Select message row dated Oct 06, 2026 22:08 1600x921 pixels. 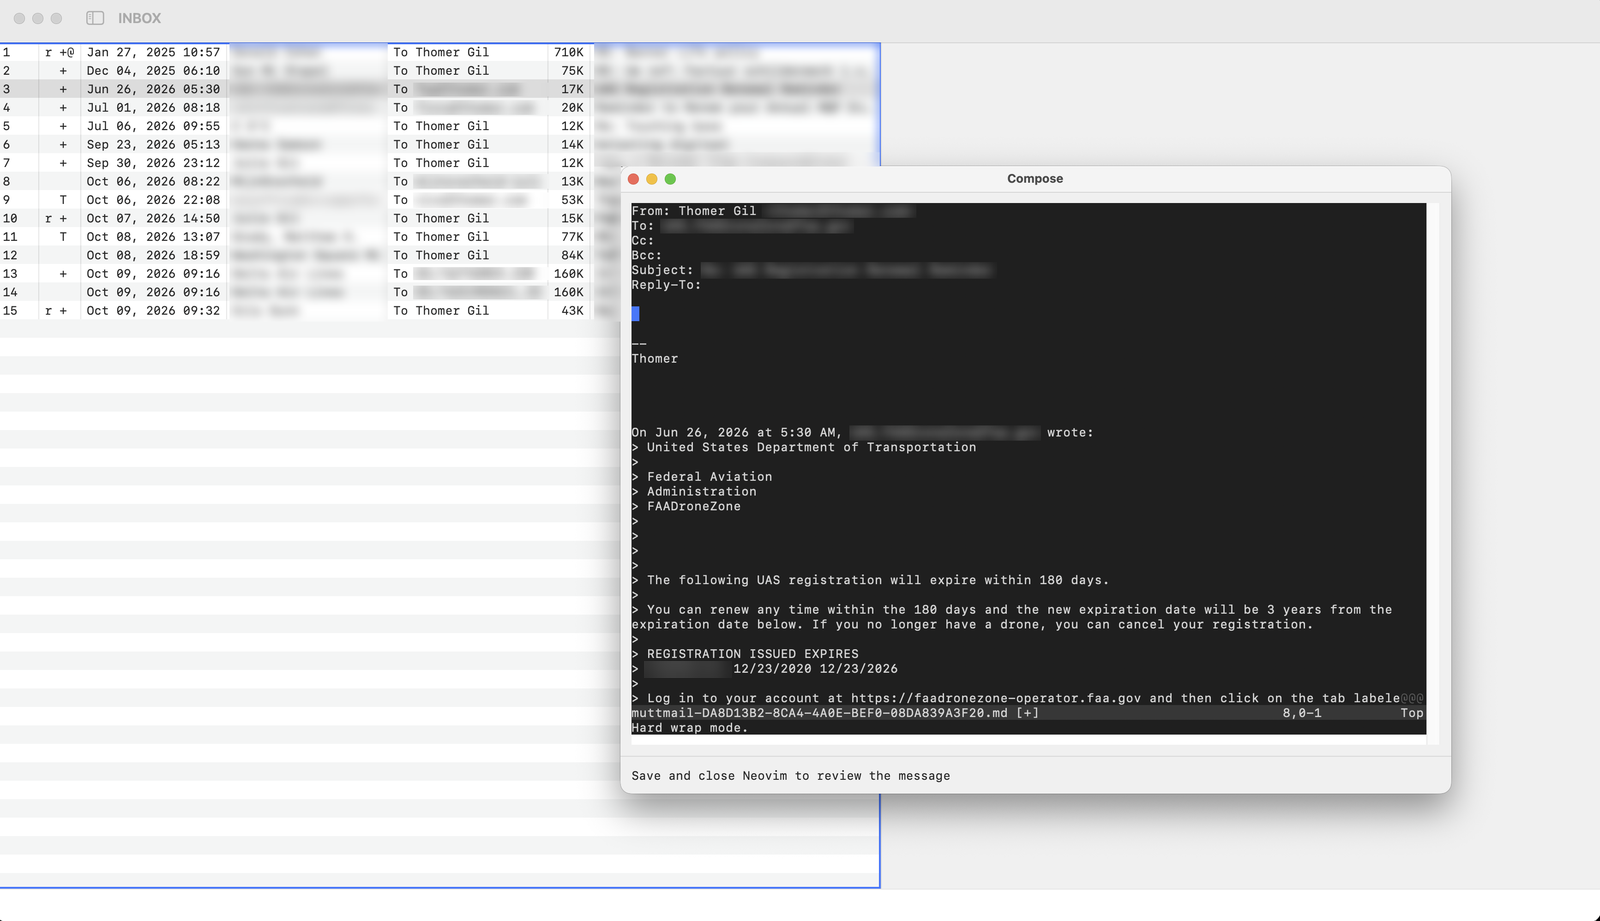[x=310, y=200]
